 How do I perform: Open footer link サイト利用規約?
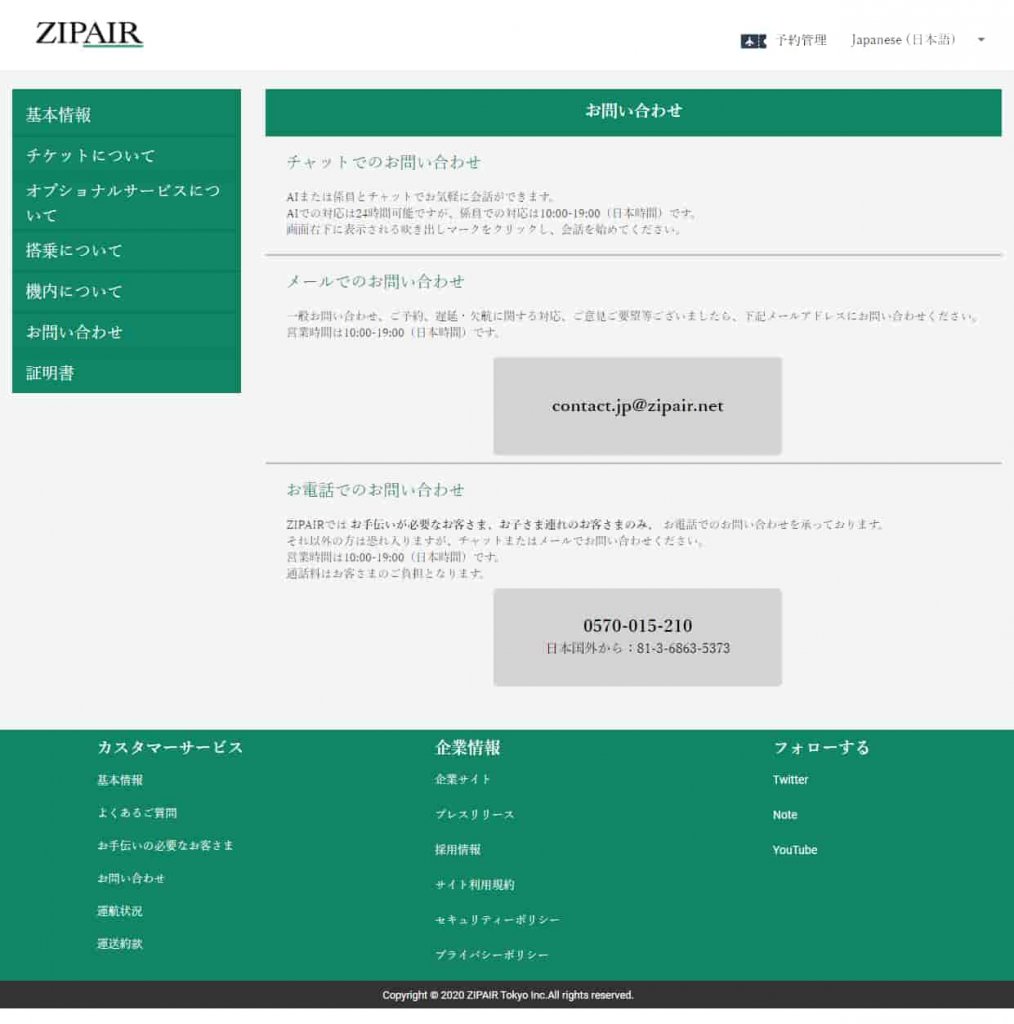(x=475, y=885)
